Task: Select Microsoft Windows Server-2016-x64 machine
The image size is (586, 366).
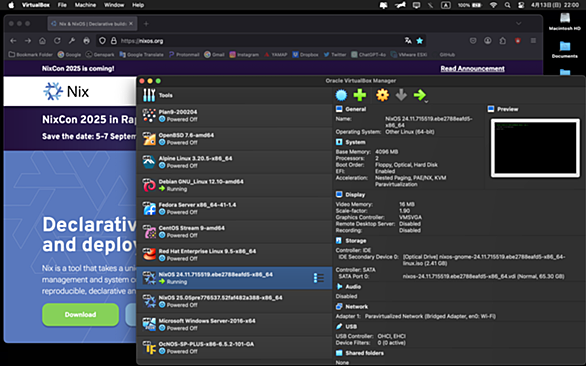Action: pos(234,324)
